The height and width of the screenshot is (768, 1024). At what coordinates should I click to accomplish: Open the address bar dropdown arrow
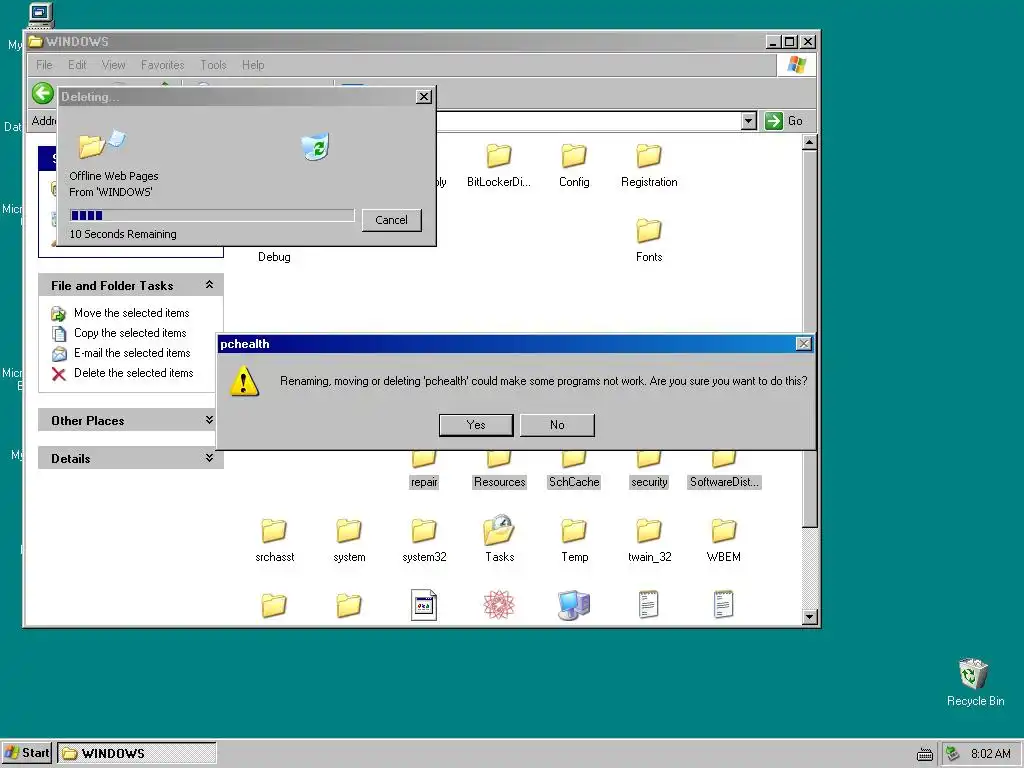pos(748,121)
